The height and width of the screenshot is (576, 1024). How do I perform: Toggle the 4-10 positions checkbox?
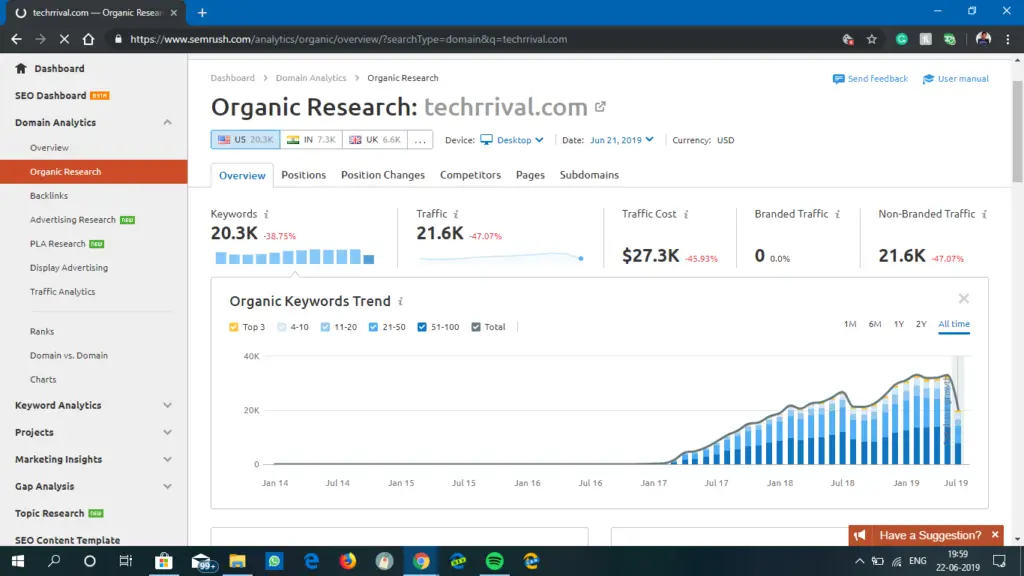[x=281, y=327]
